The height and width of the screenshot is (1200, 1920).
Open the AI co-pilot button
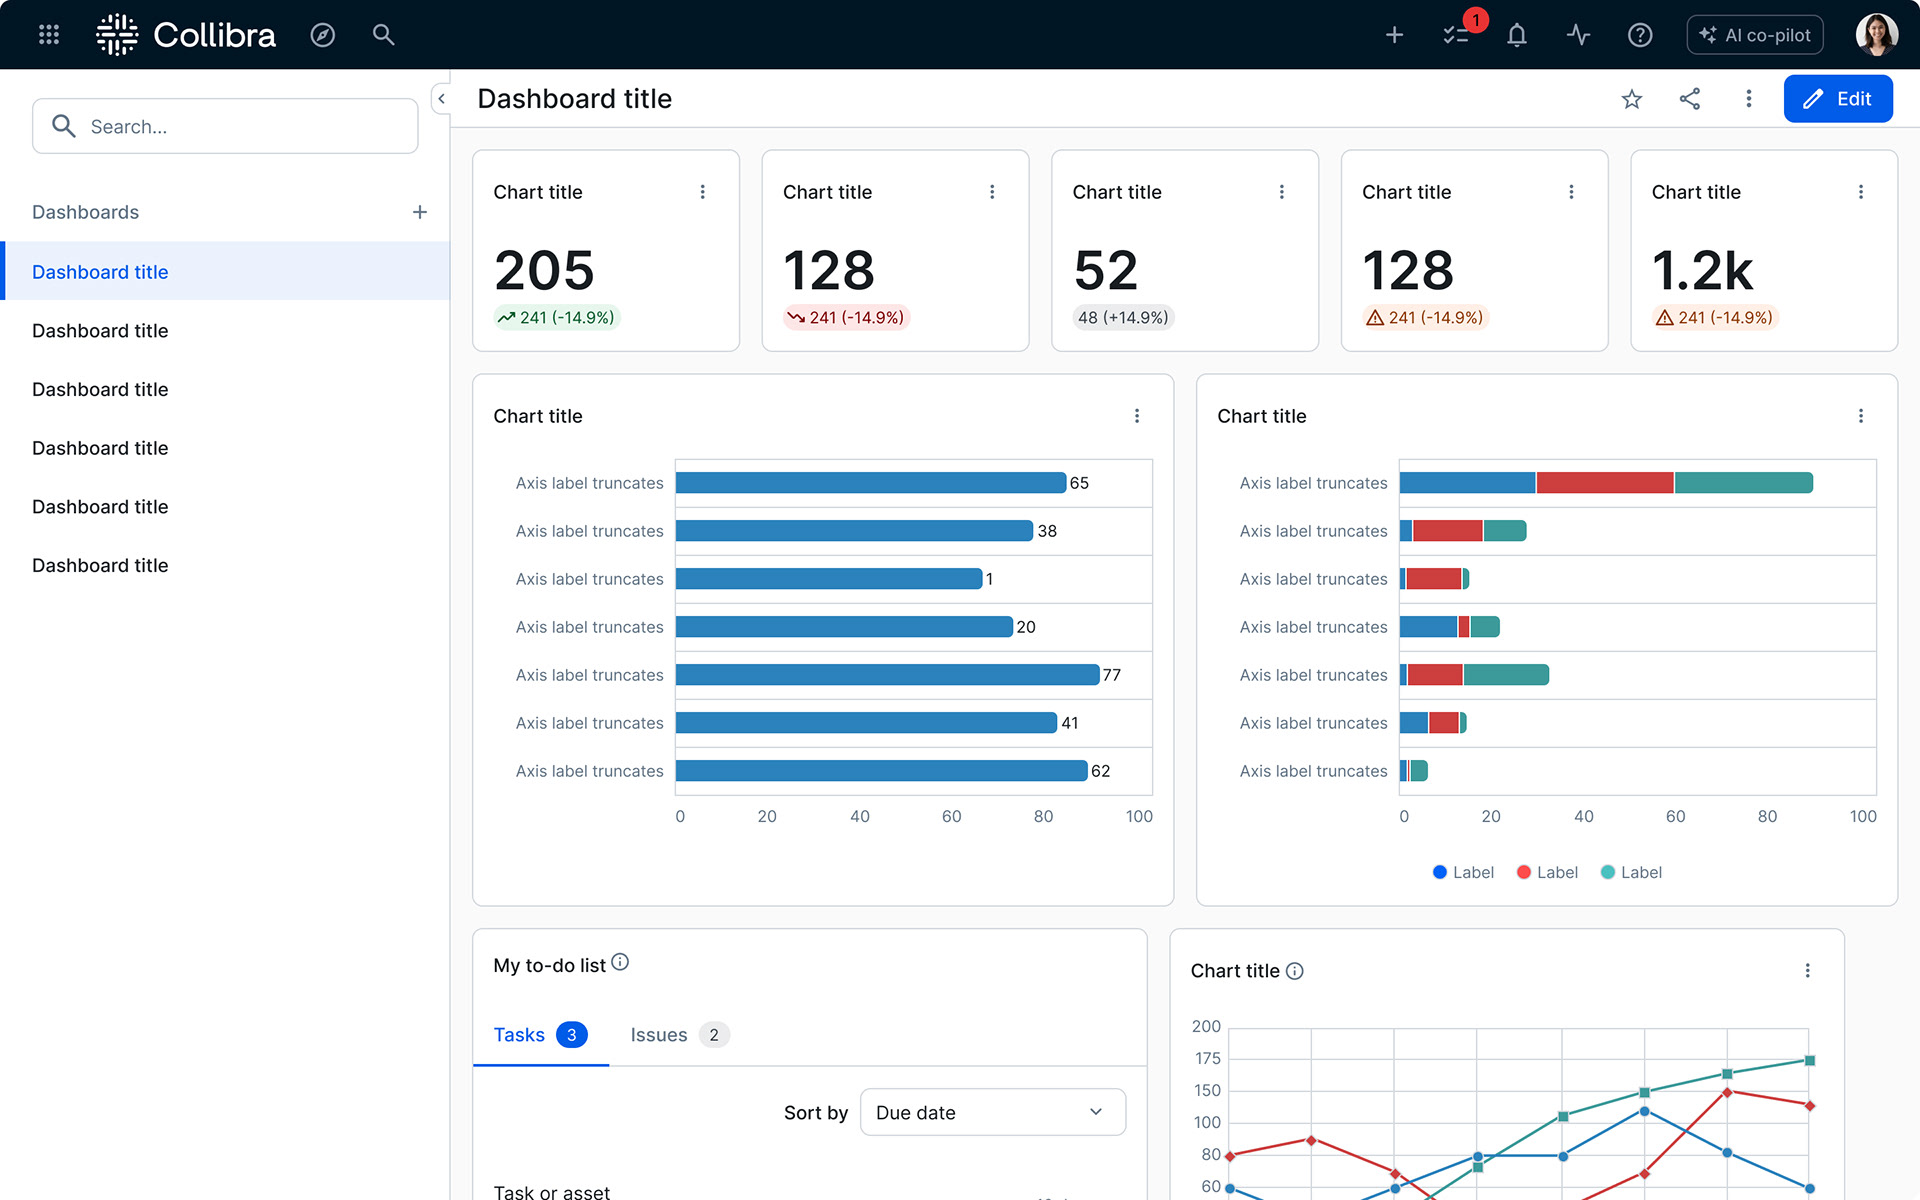[1755, 35]
